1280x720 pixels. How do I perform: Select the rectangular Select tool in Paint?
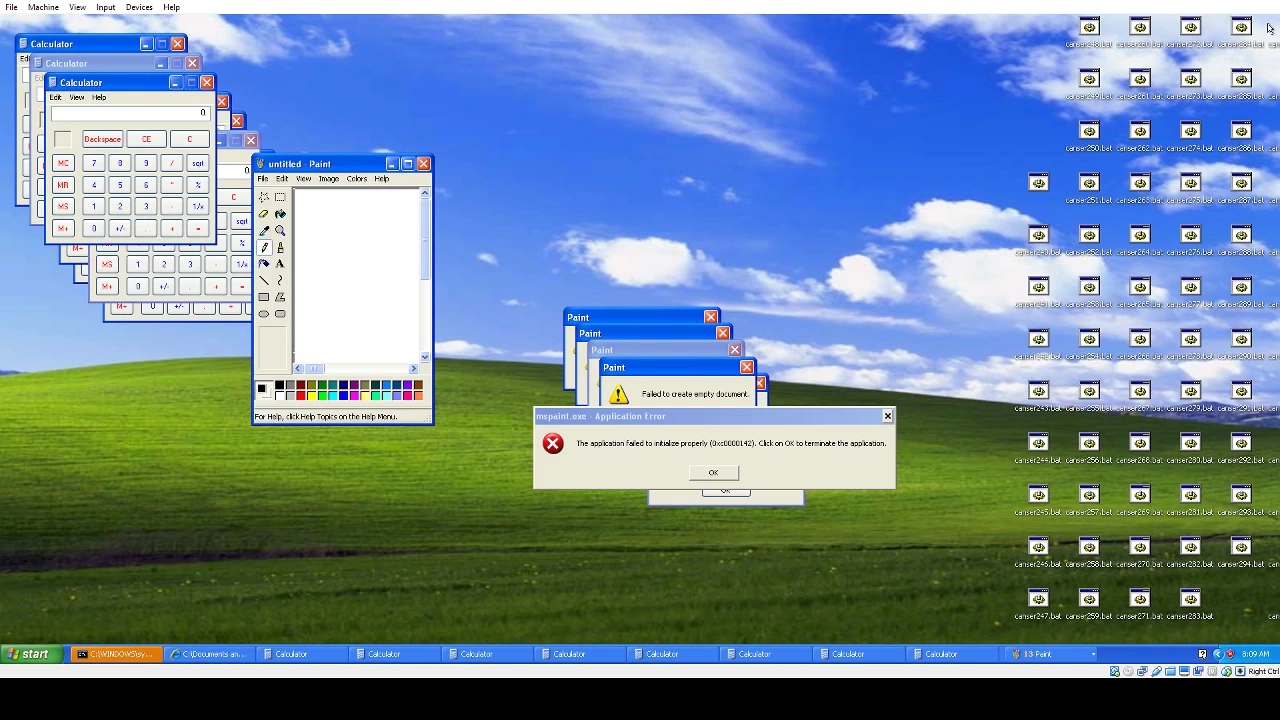point(280,197)
